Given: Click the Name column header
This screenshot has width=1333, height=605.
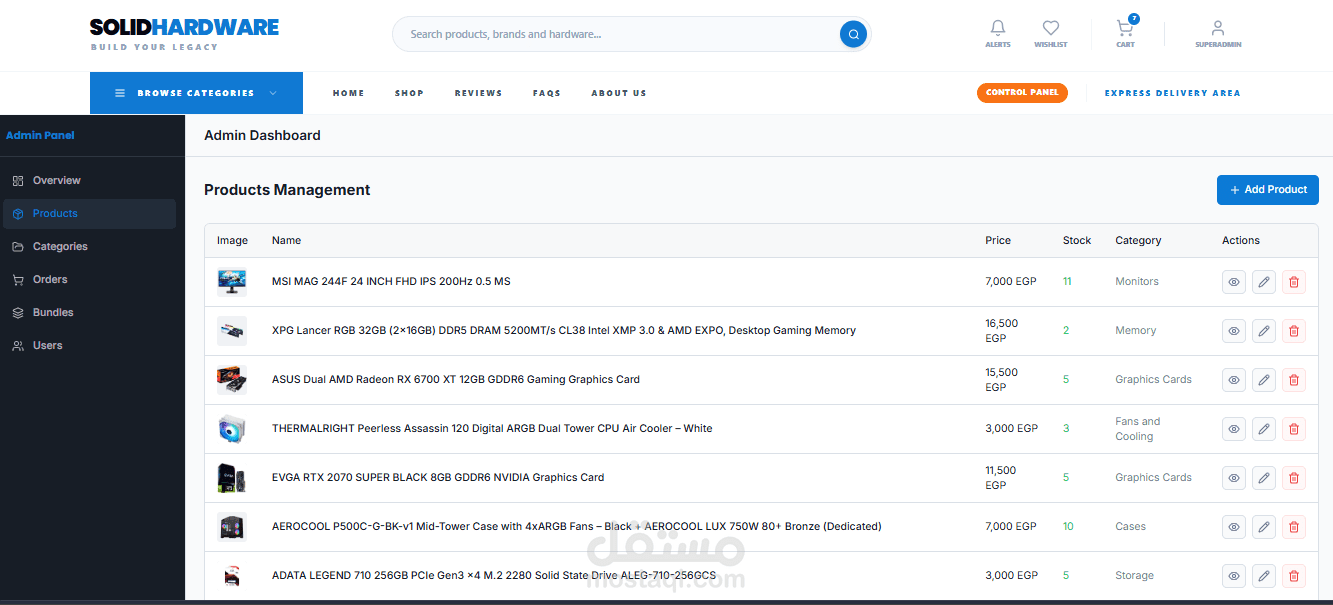Looking at the screenshot, I should click(x=286, y=240).
